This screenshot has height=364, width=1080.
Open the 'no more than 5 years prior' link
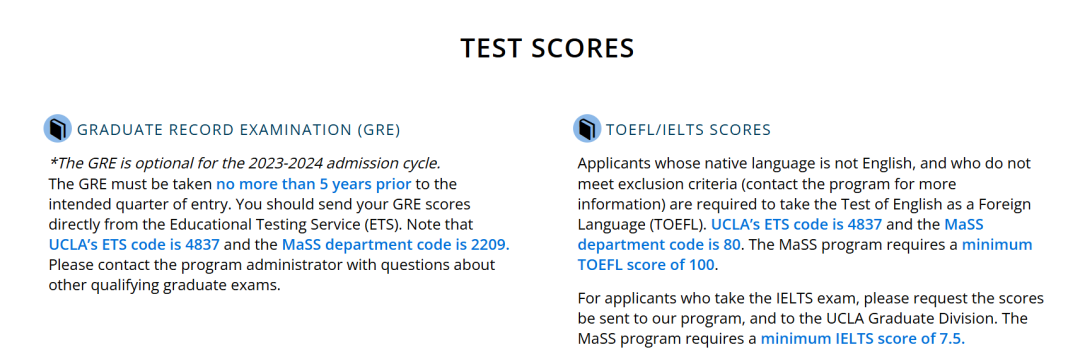click(x=313, y=184)
